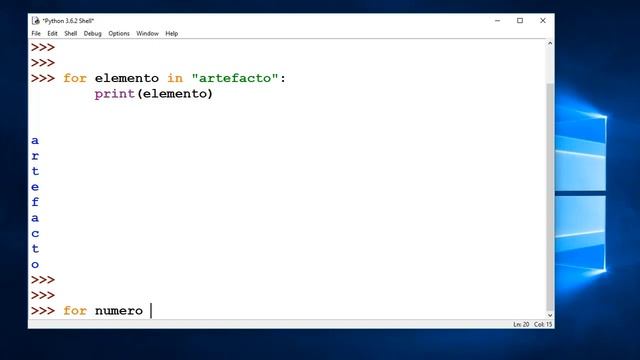
Task: Open the Help menu
Action: pos(171,33)
